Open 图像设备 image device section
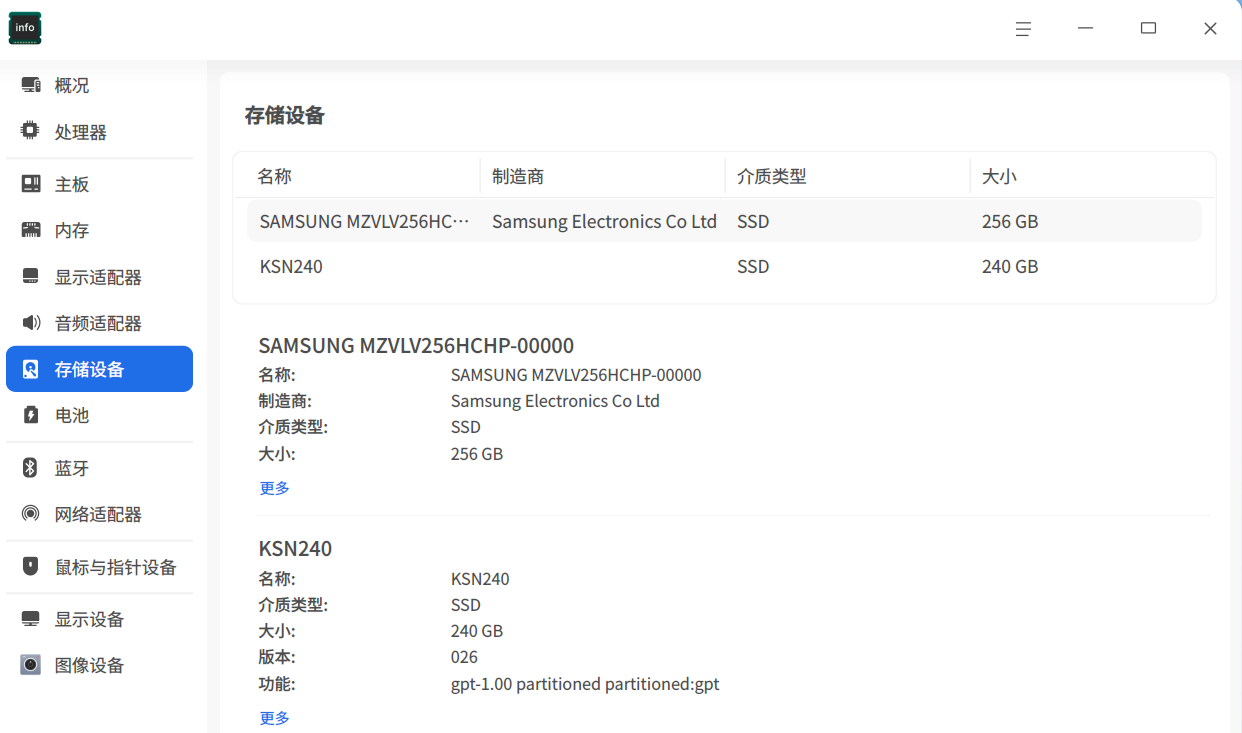The image size is (1242, 733). [x=99, y=665]
